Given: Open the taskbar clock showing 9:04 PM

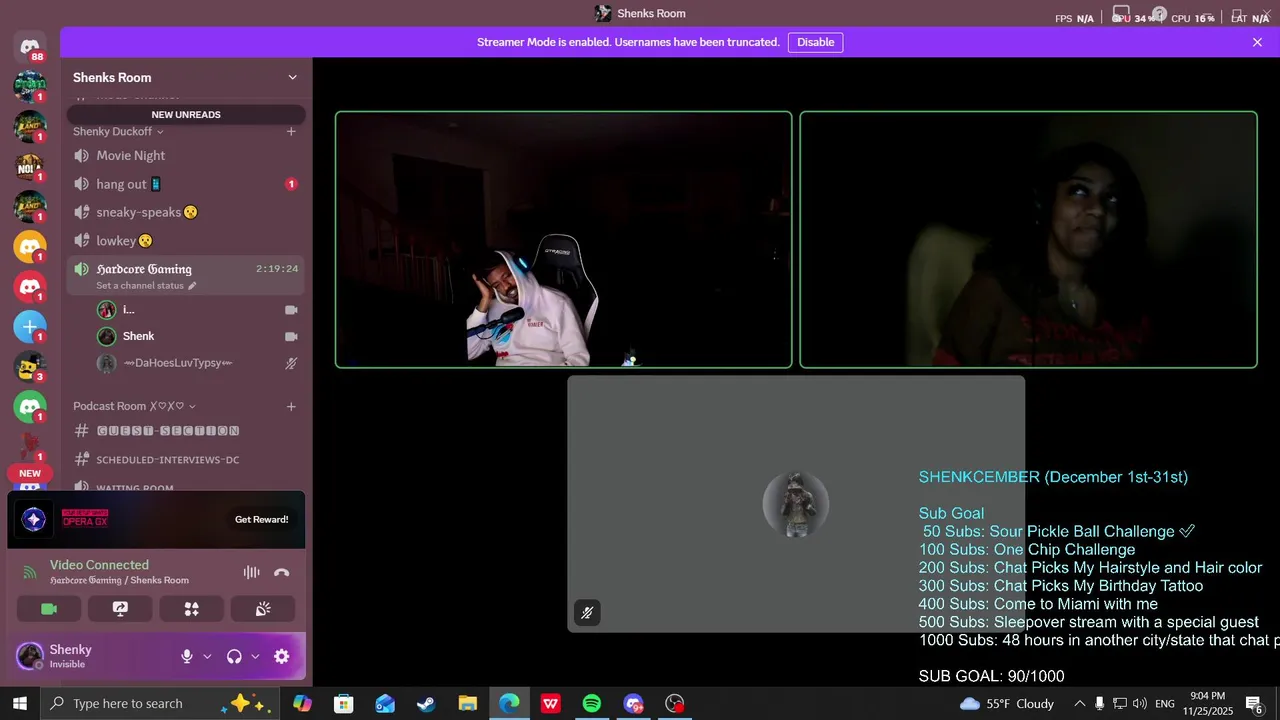Looking at the screenshot, I should [1207, 704].
